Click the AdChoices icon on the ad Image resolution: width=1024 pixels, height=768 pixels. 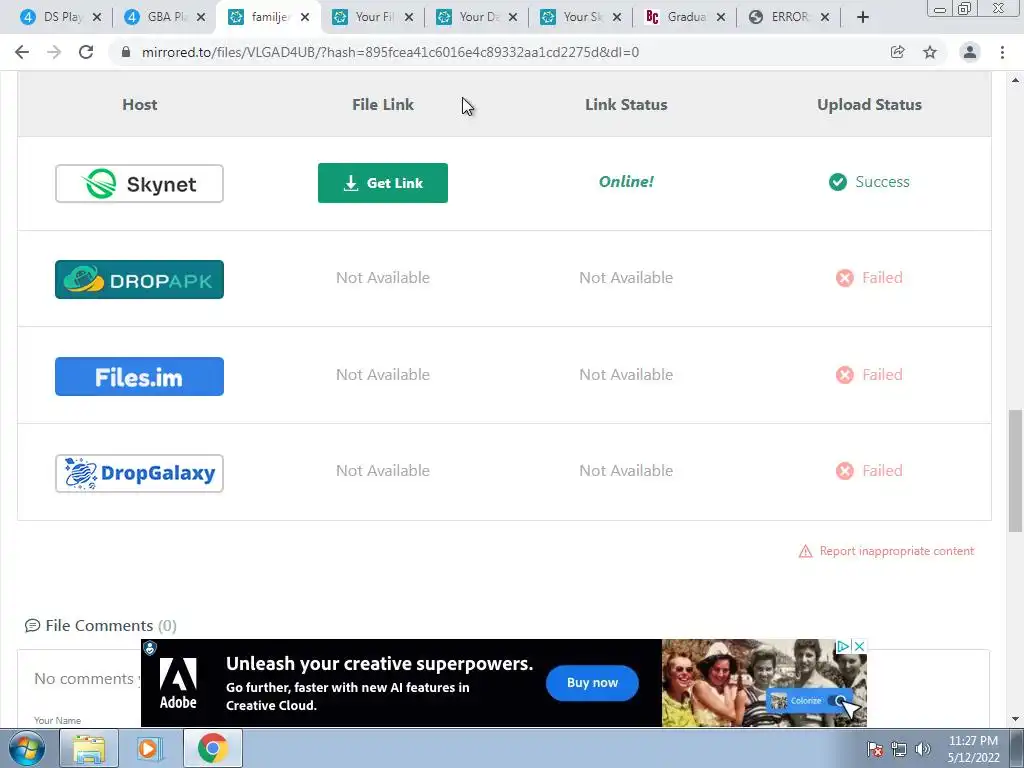point(844,646)
